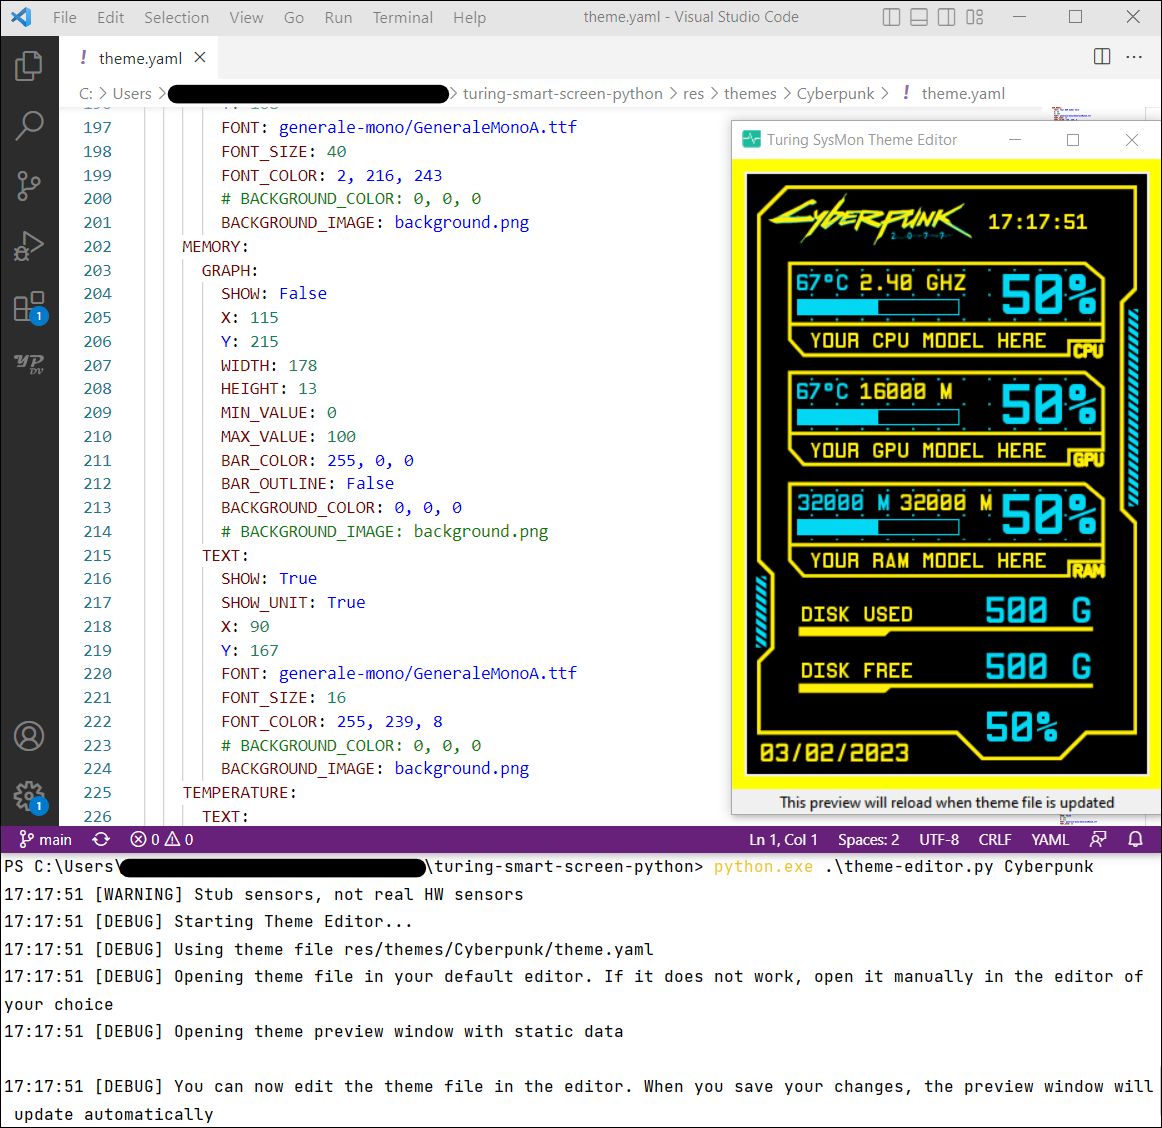
Task: Click the turing-smart-screen-python breadcrumb
Action: tap(562, 93)
